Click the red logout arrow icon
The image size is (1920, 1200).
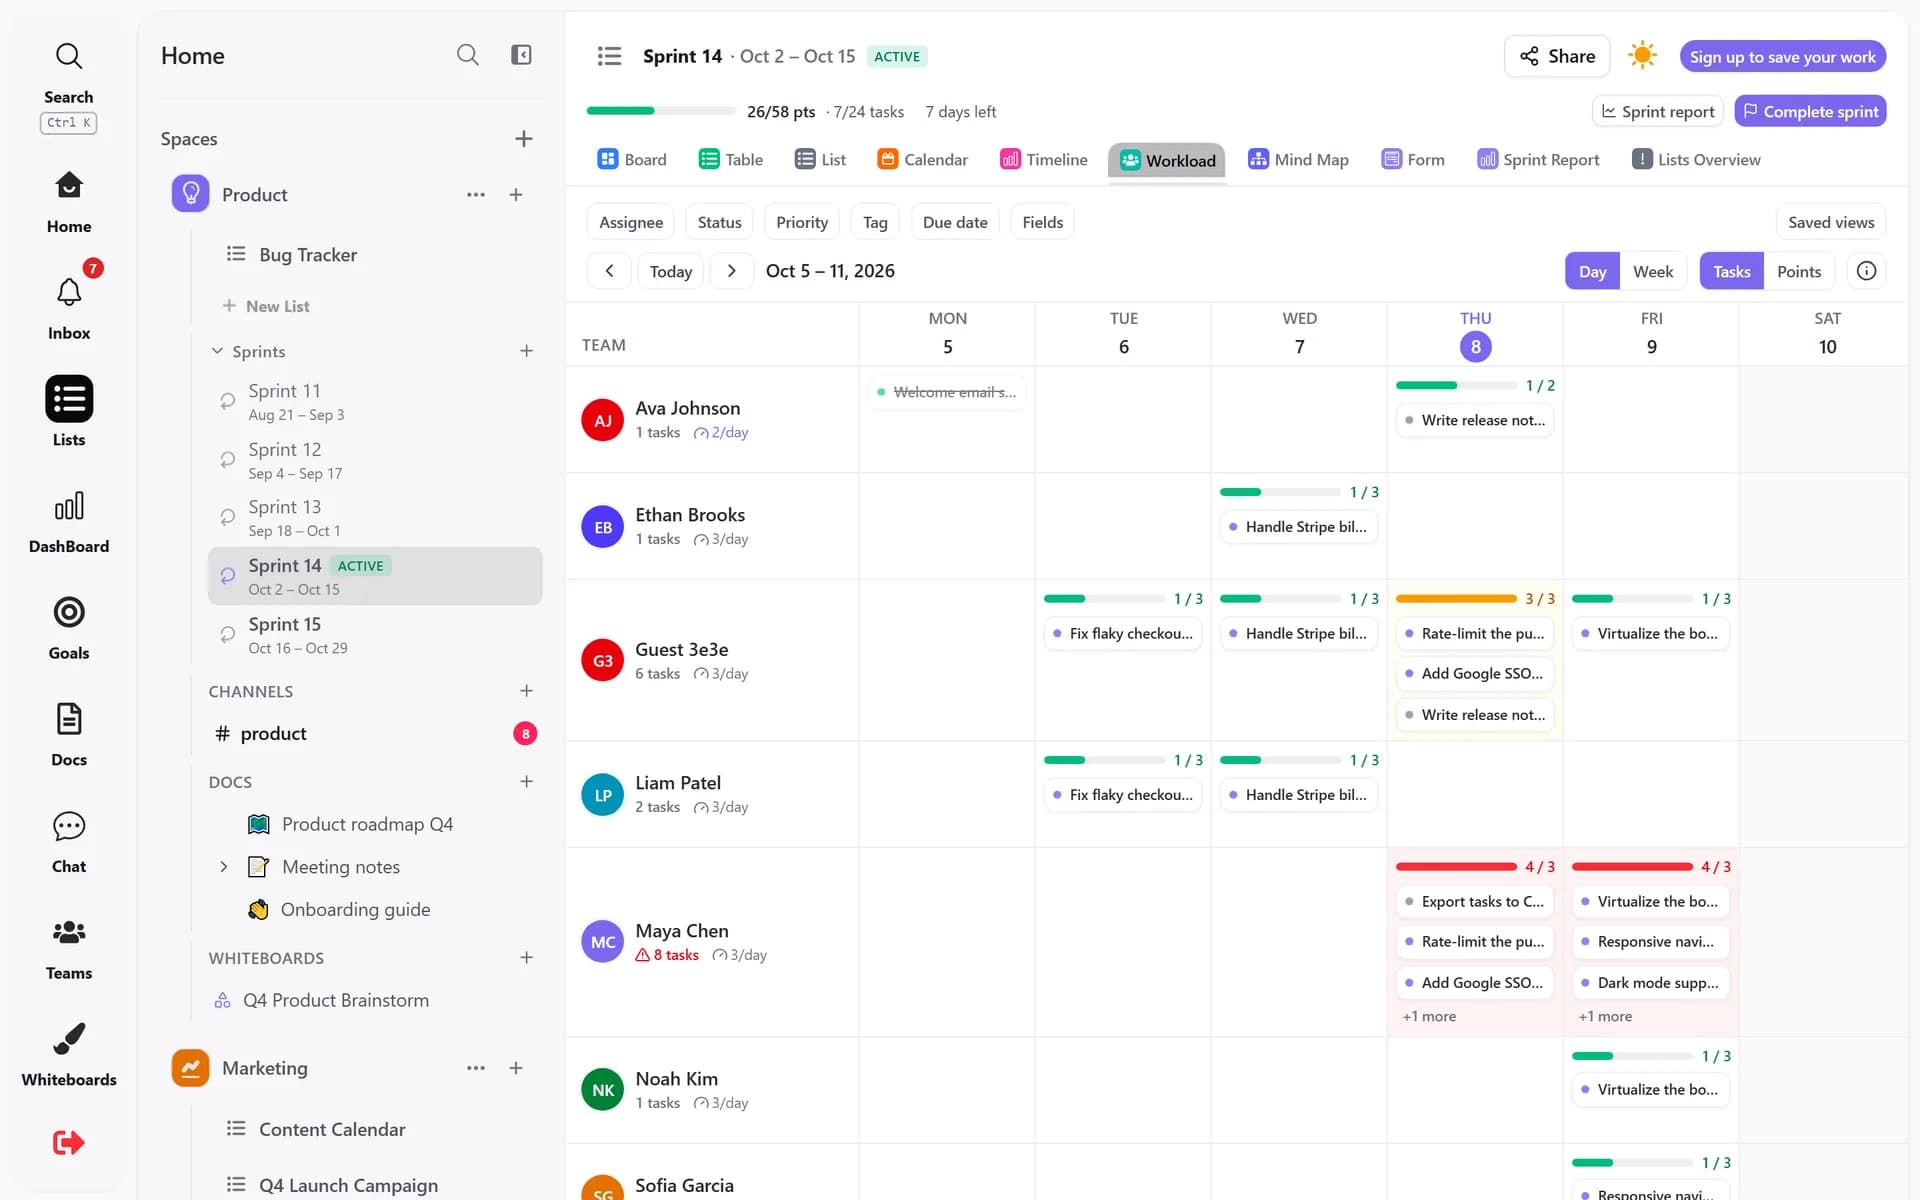68,1142
